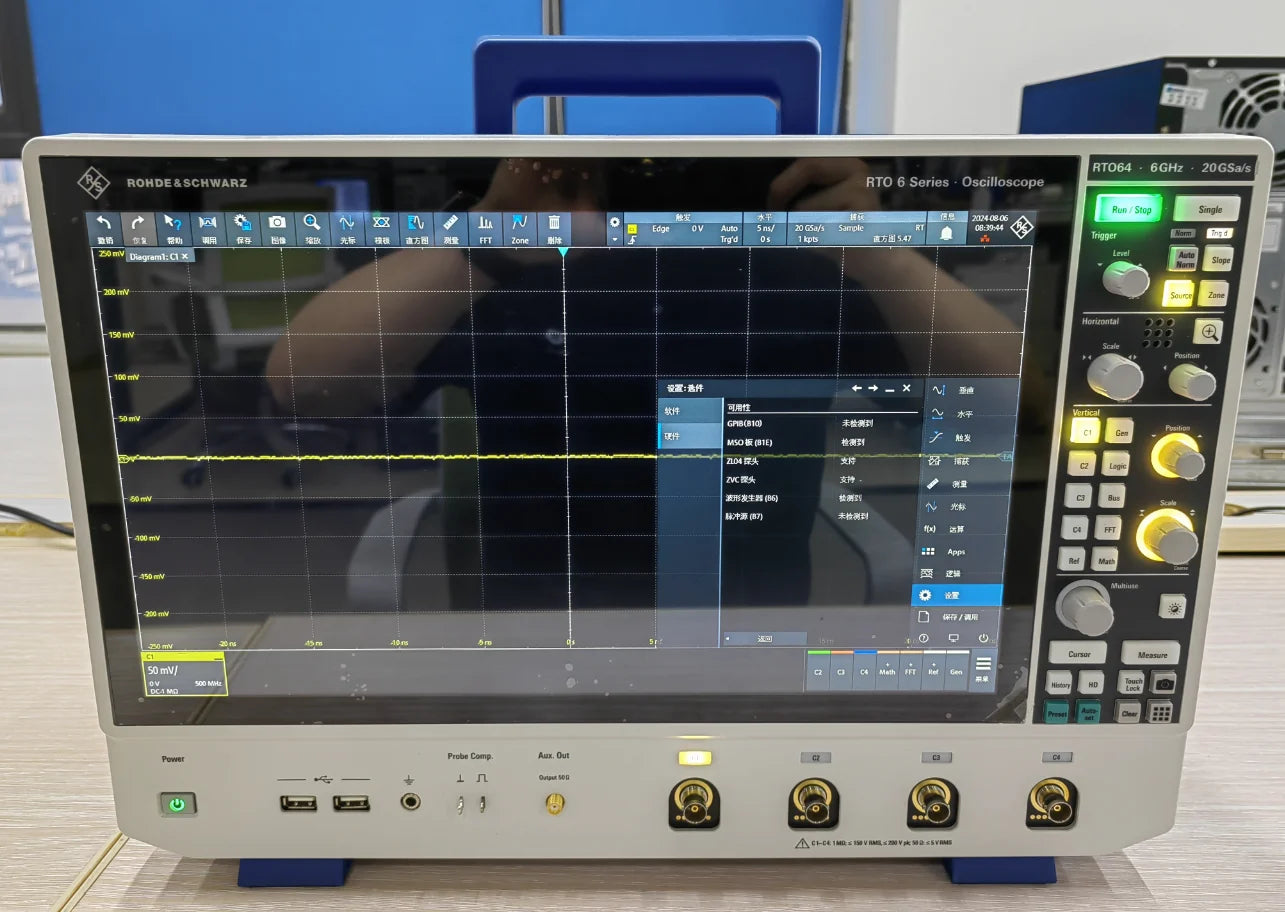
Task: Toggle the Run / Stop front-panel button
Action: 1130,210
